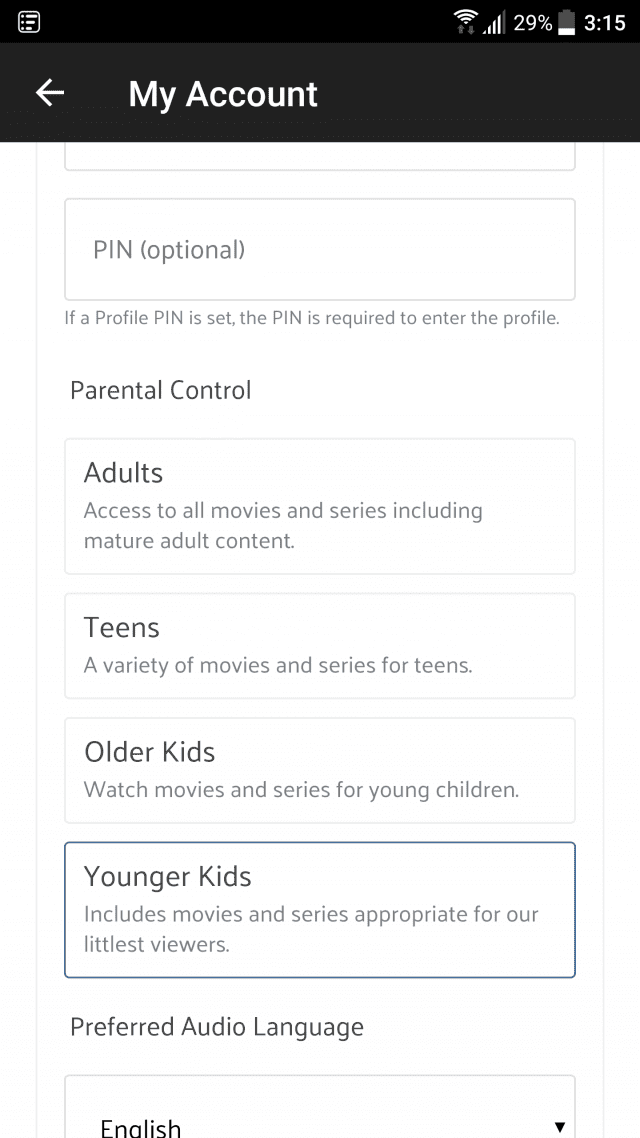Tap the 'mature adult content' description text
Viewport: 640px width, 1138px height.
(x=189, y=541)
